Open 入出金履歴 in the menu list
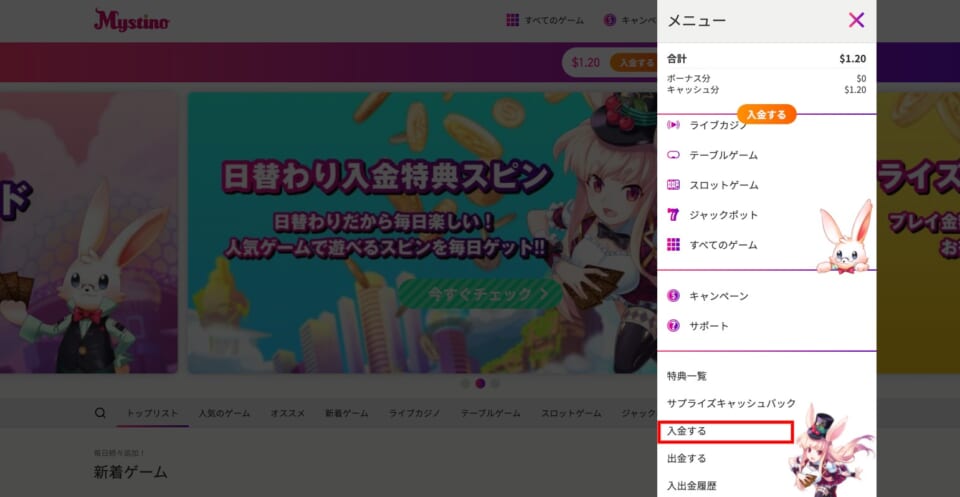Viewport: 960px width, 497px height. pos(691,486)
